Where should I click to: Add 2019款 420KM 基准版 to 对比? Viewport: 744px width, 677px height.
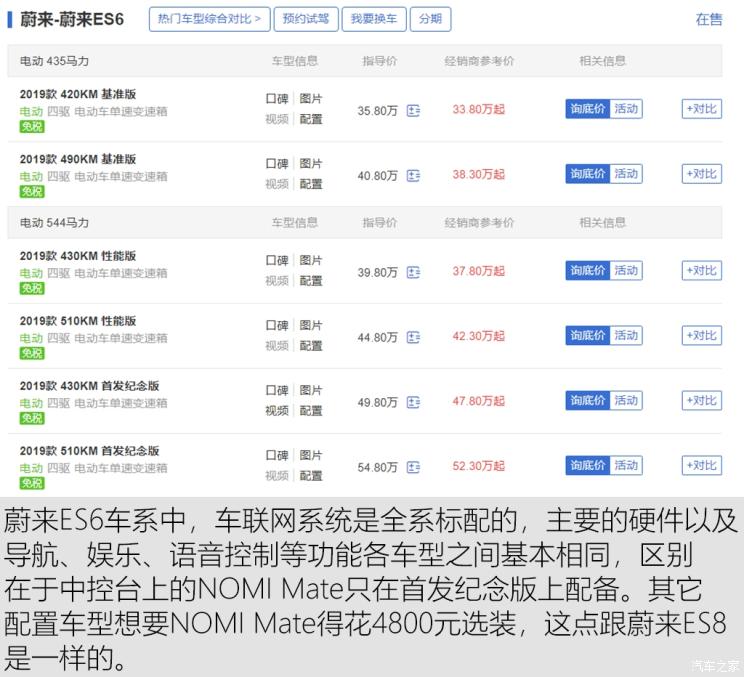701,109
